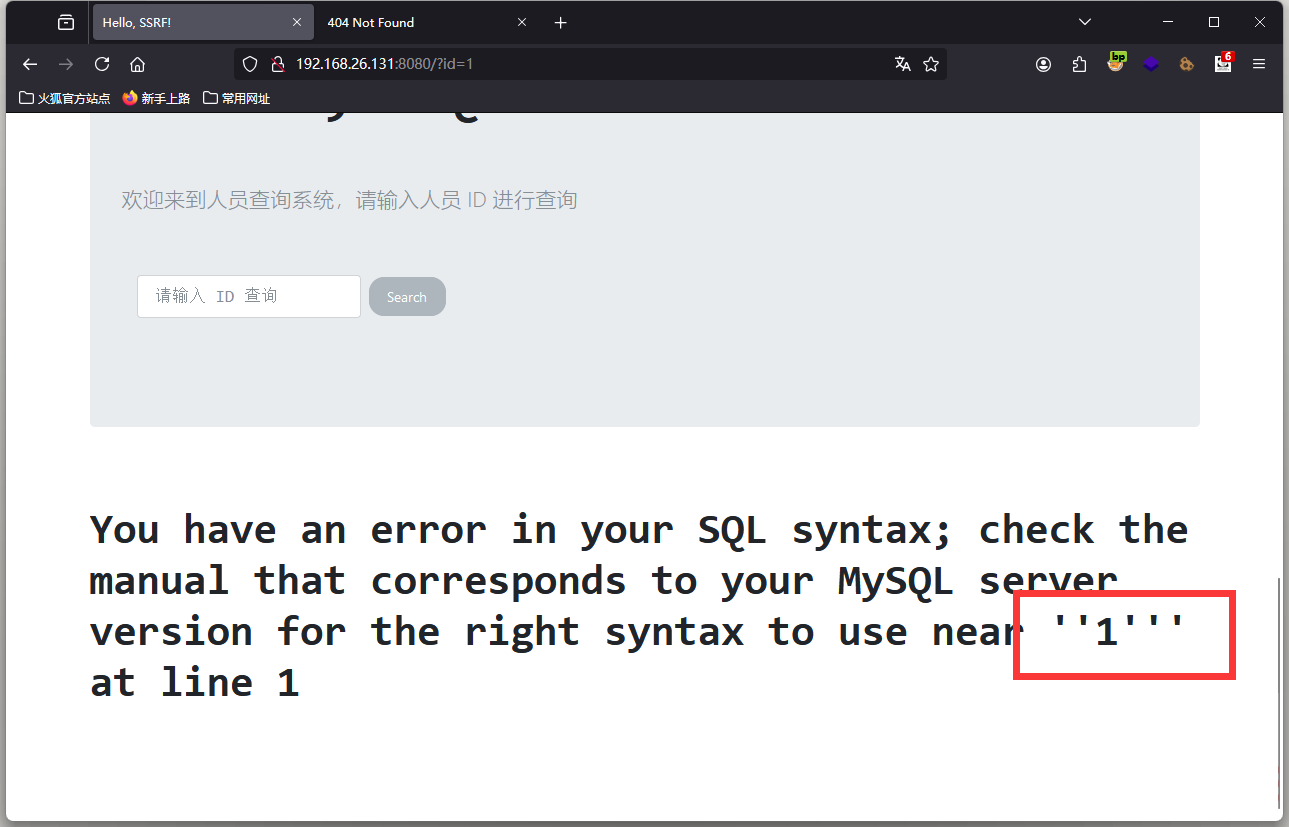This screenshot has height=827, width=1289.
Task: Bookmark this page with the star
Action: pyautogui.click(x=931, y=64)
